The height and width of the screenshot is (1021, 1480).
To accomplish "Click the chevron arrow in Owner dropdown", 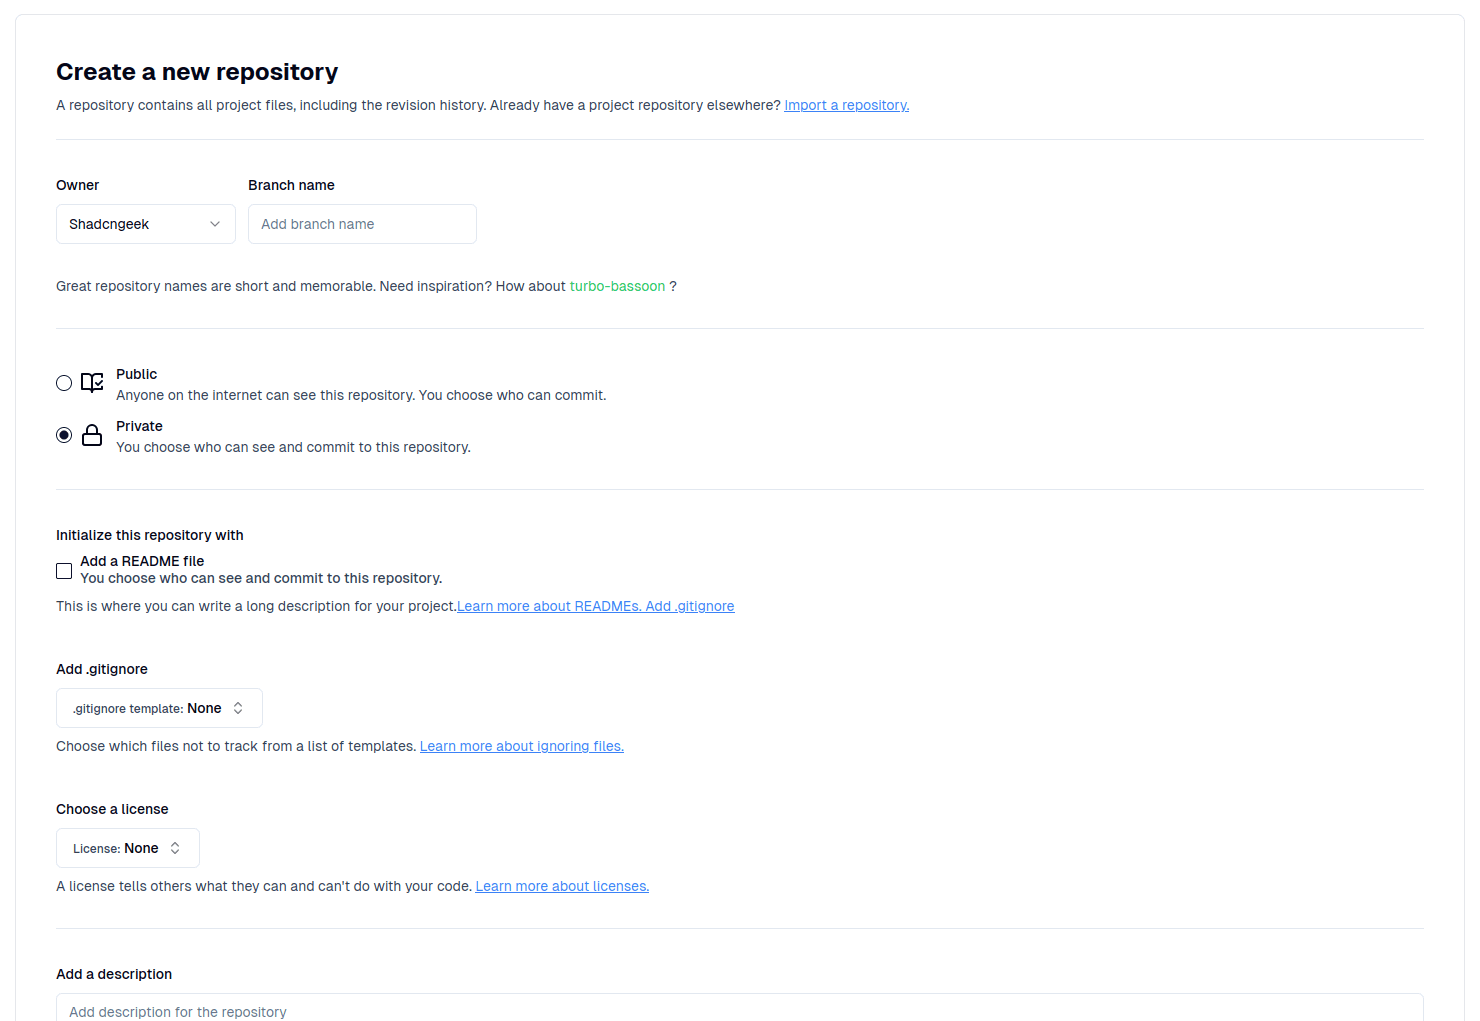I will pos(215,224).
